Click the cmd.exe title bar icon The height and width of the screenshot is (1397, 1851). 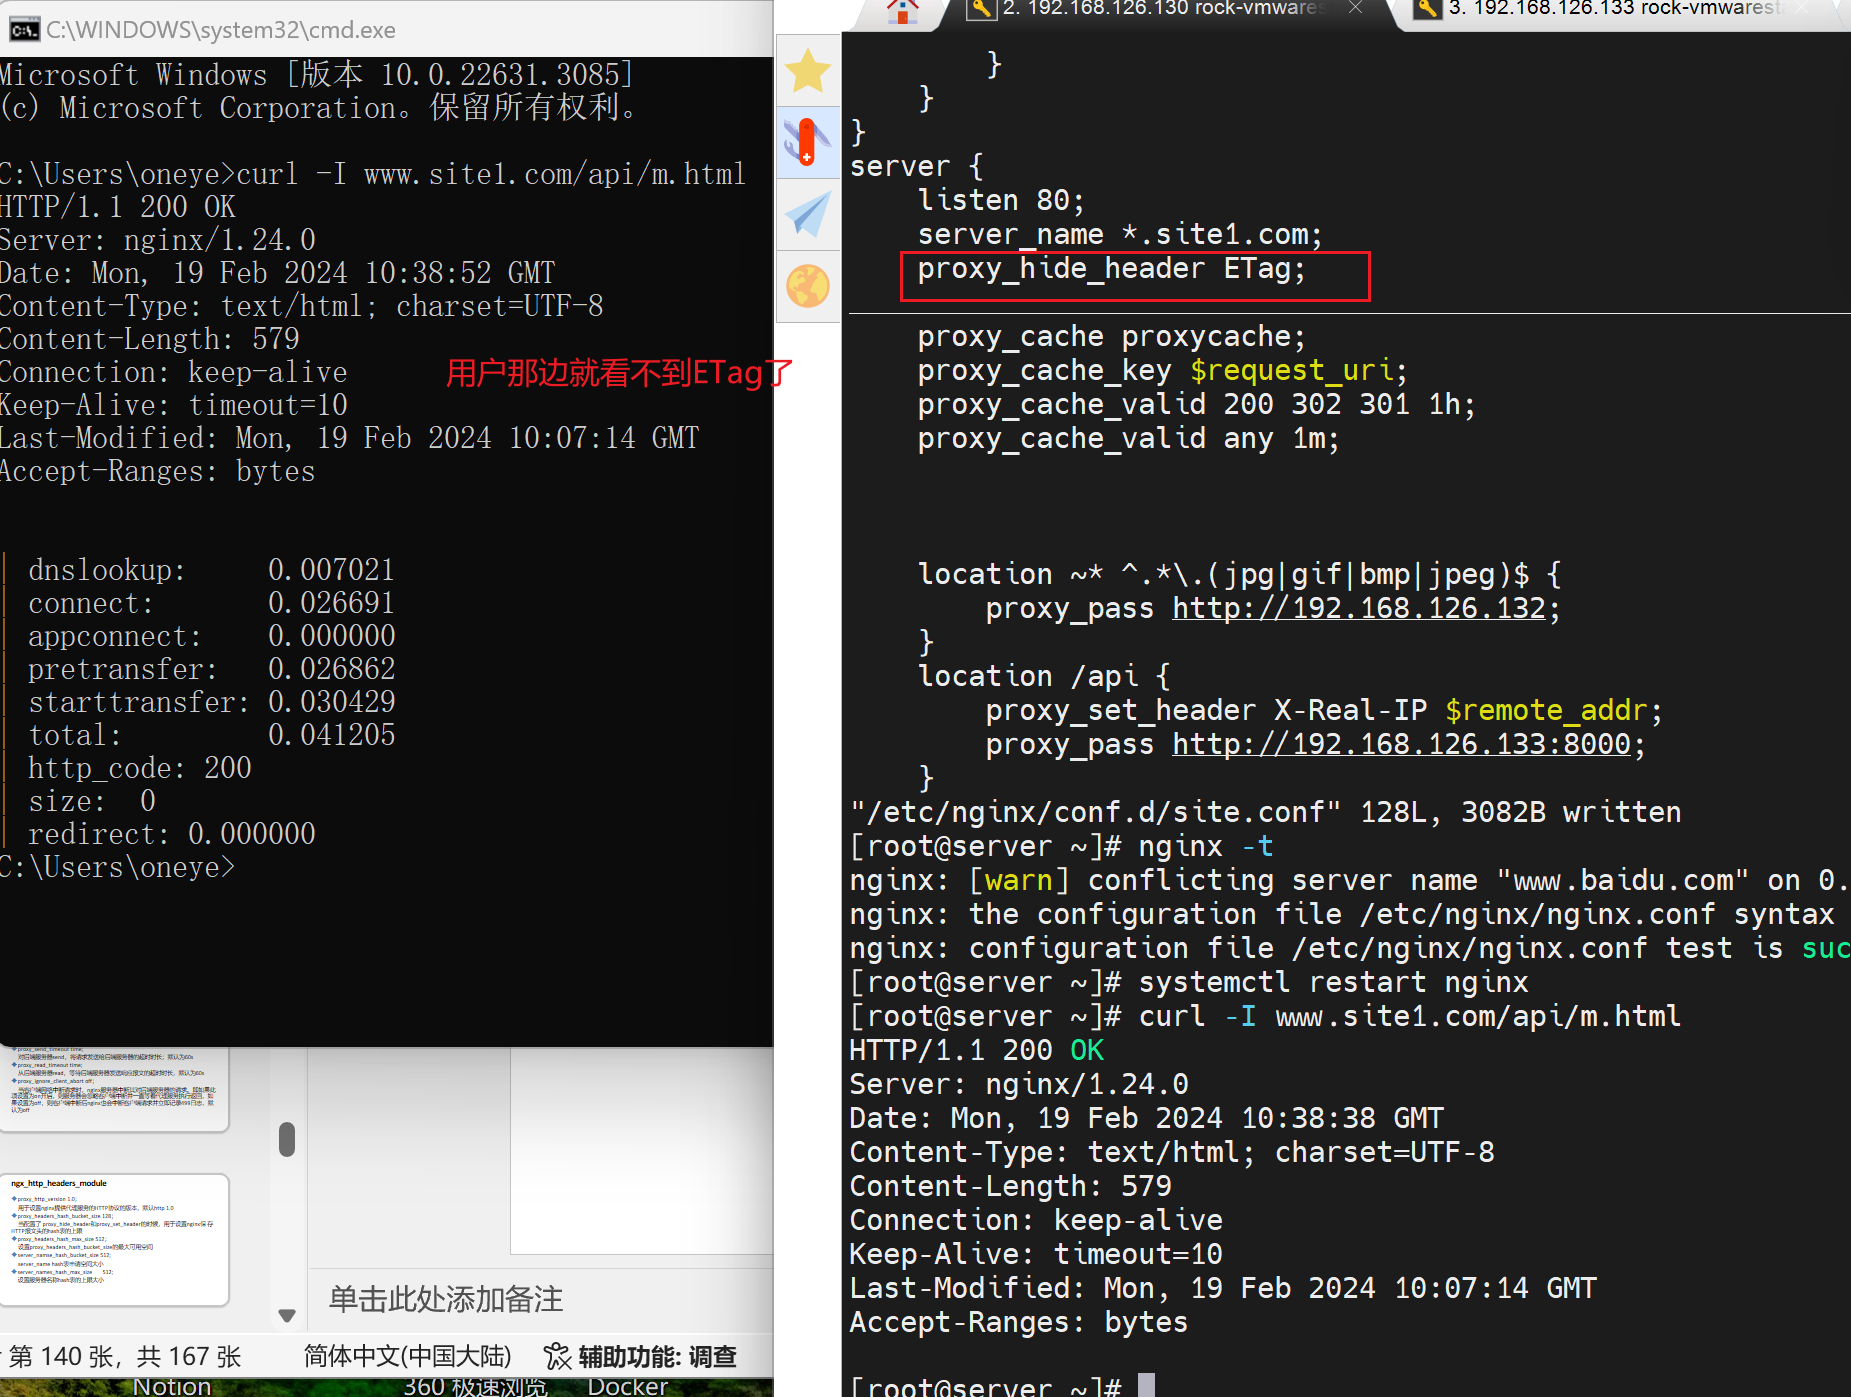pyautogui.click(x=24, y=30)
